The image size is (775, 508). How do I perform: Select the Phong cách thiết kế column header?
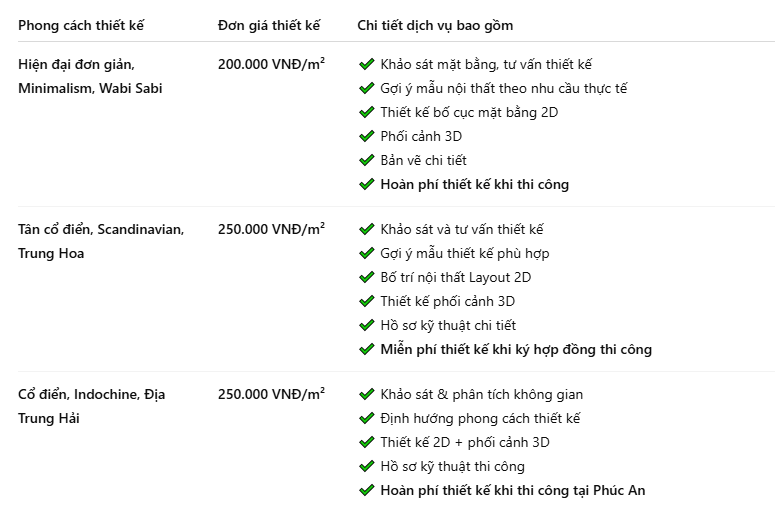click(x=81, y=25)
